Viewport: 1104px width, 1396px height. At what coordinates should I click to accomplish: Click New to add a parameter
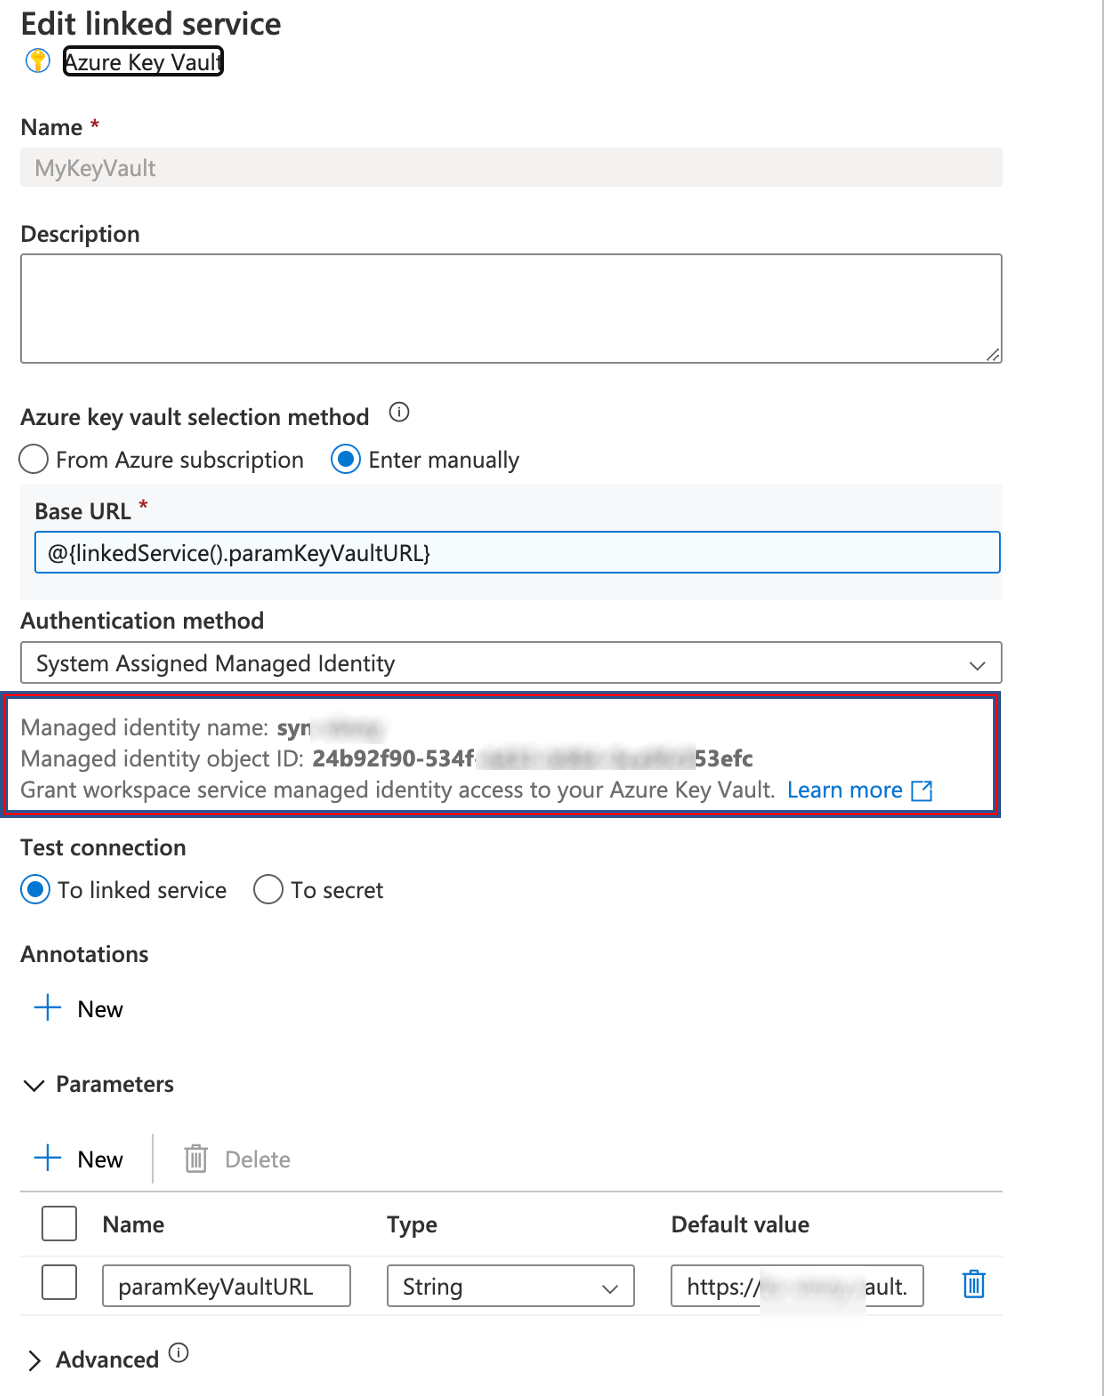99,1158
